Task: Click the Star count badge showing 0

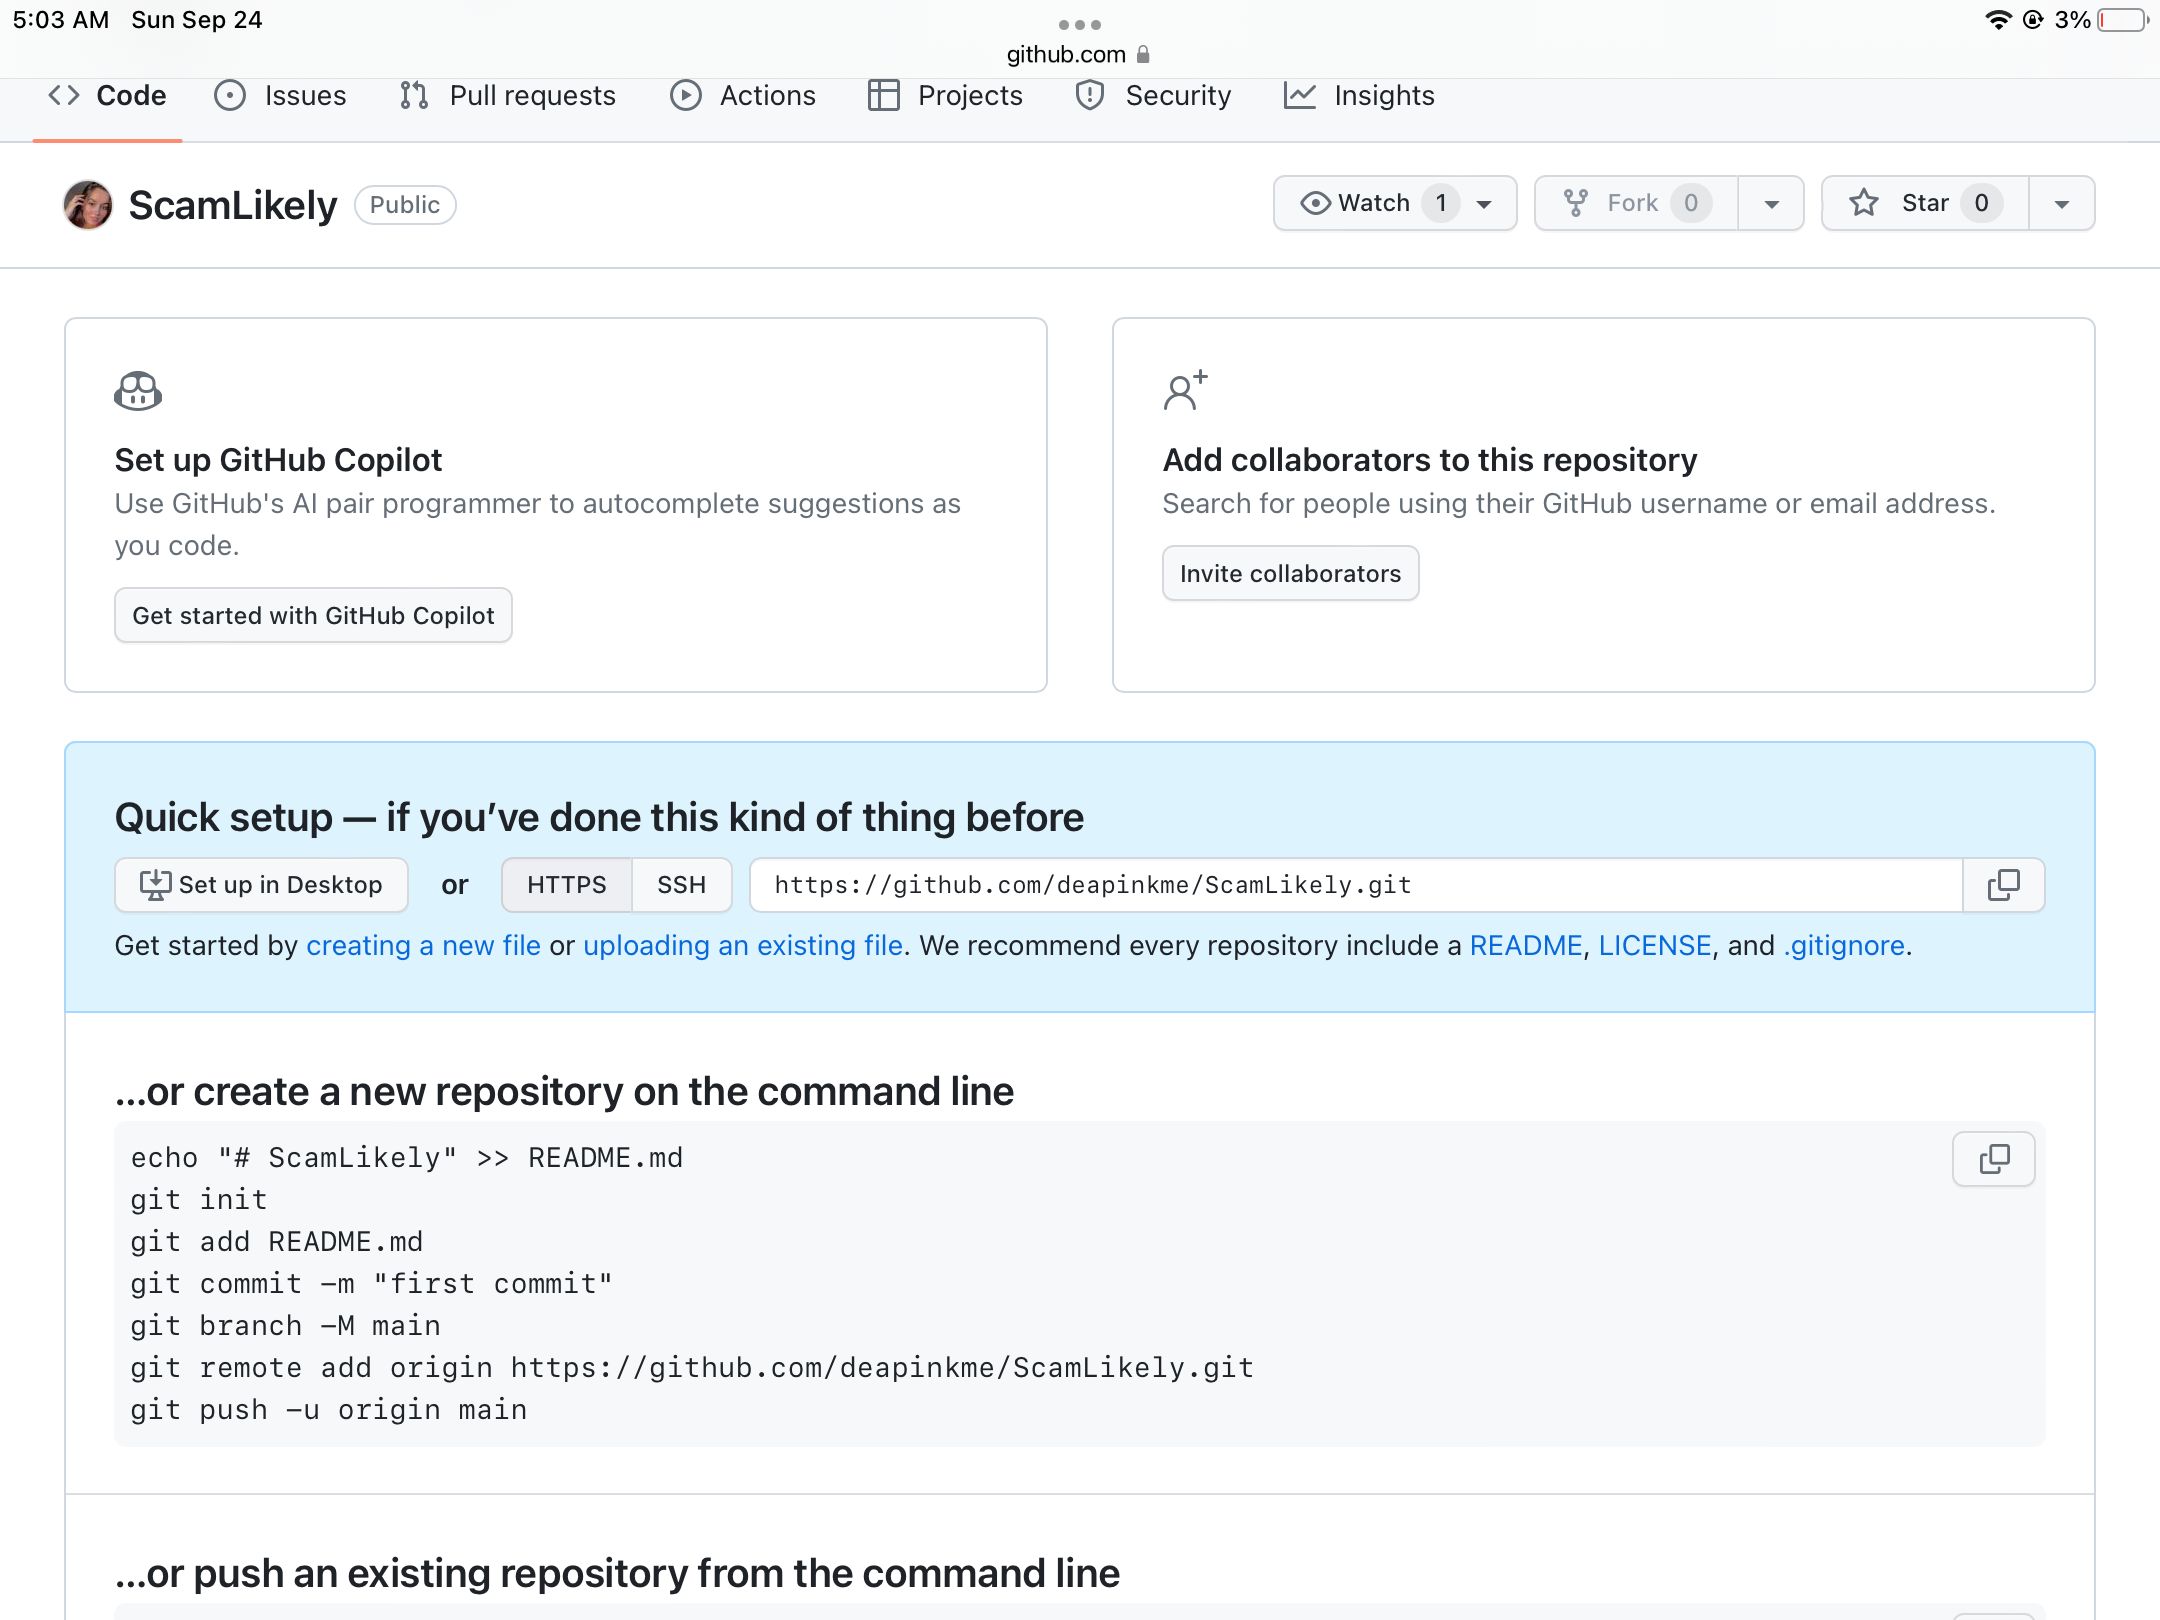Action: 1981,203
